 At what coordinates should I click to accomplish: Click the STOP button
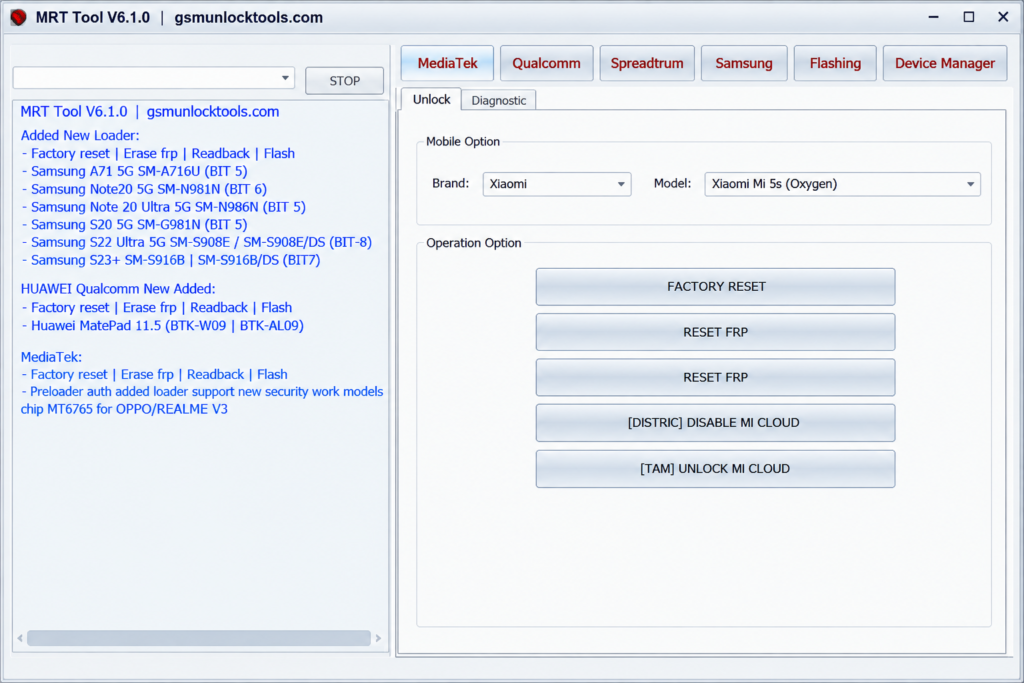click(344, 81)
